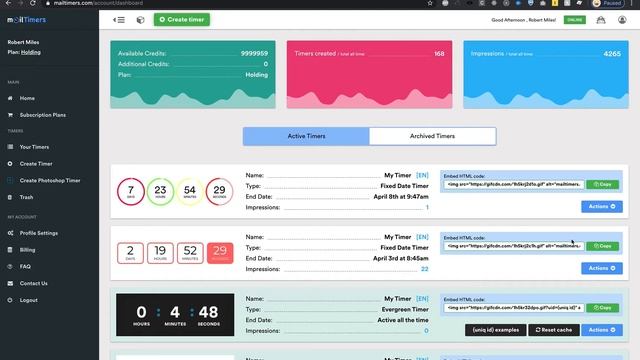Open FAQ in the sidebar
640x360 pixels.
(x=25, y=267)
